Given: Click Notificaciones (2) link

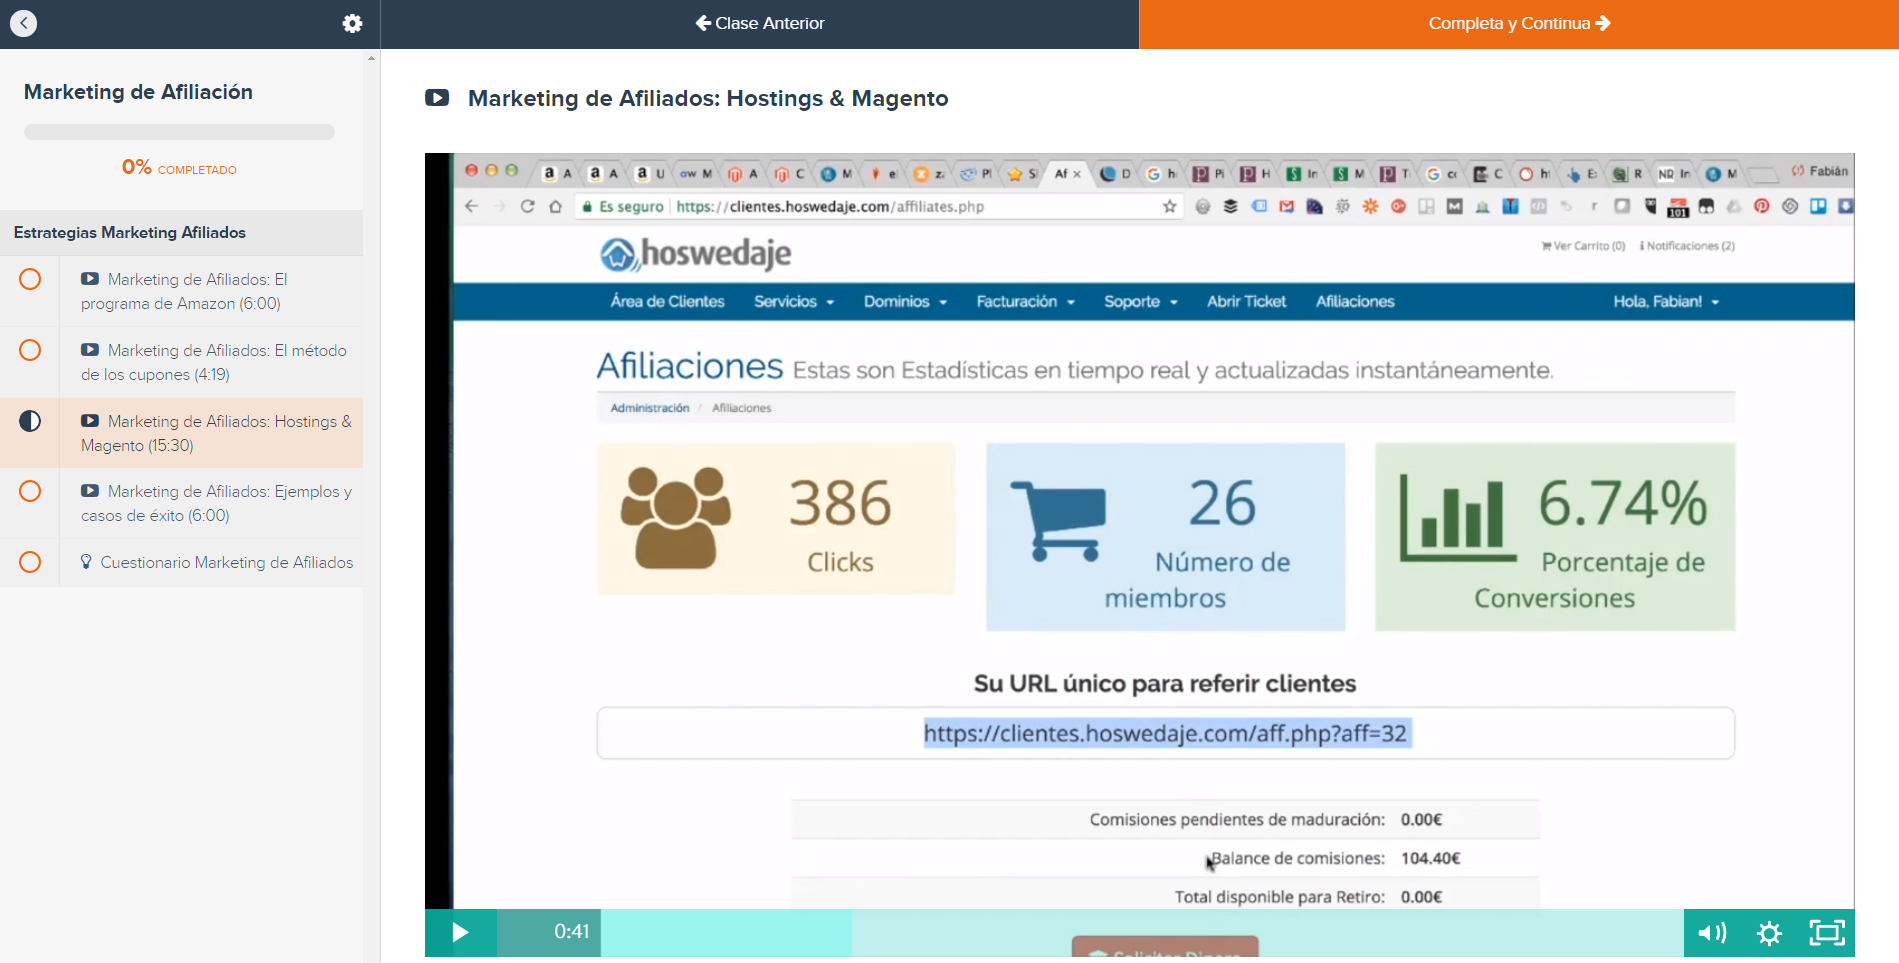Looking at the screenshot, I should [x=1687, y=246].
